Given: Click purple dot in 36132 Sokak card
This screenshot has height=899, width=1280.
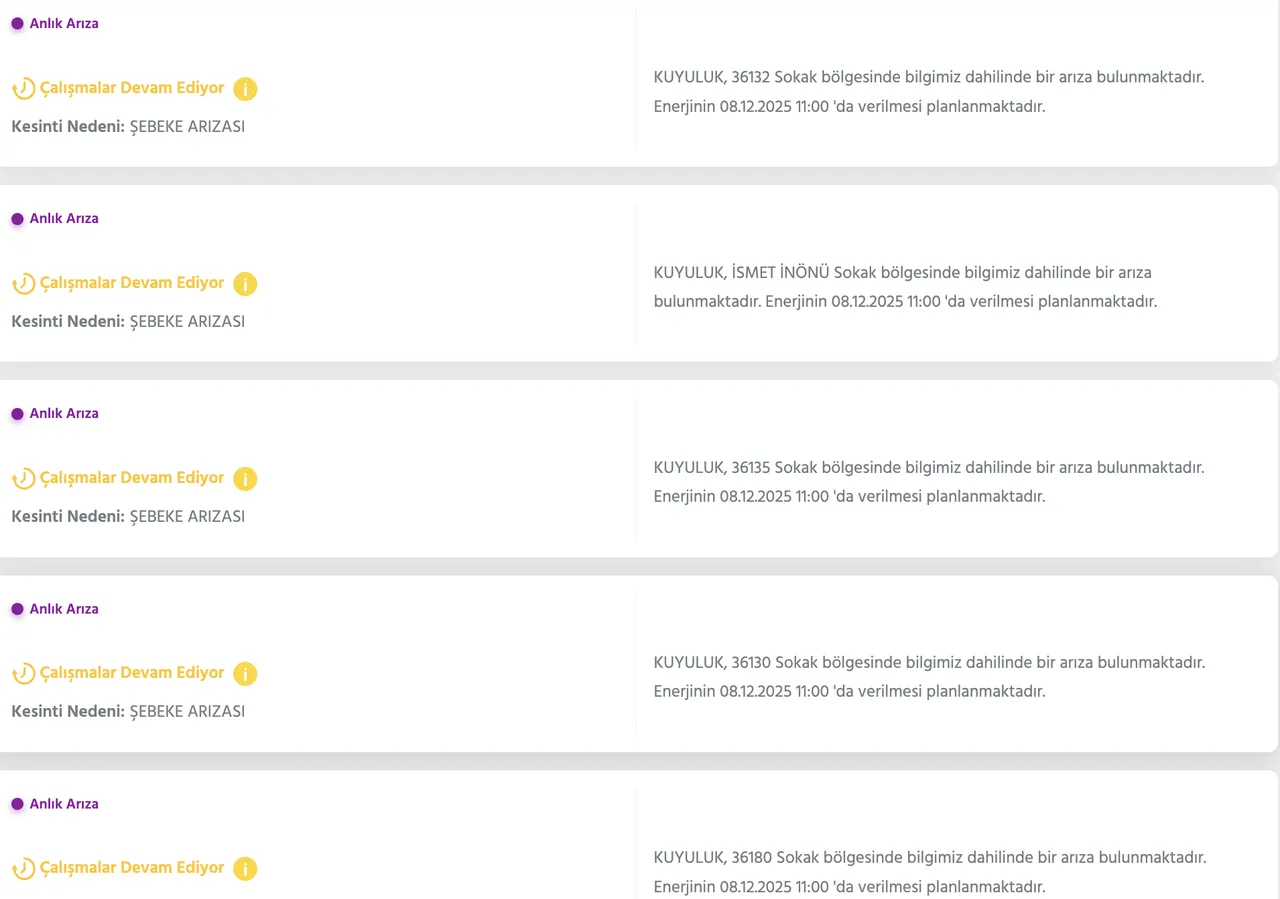Looking at the screenshot, I should coord(17,24).
